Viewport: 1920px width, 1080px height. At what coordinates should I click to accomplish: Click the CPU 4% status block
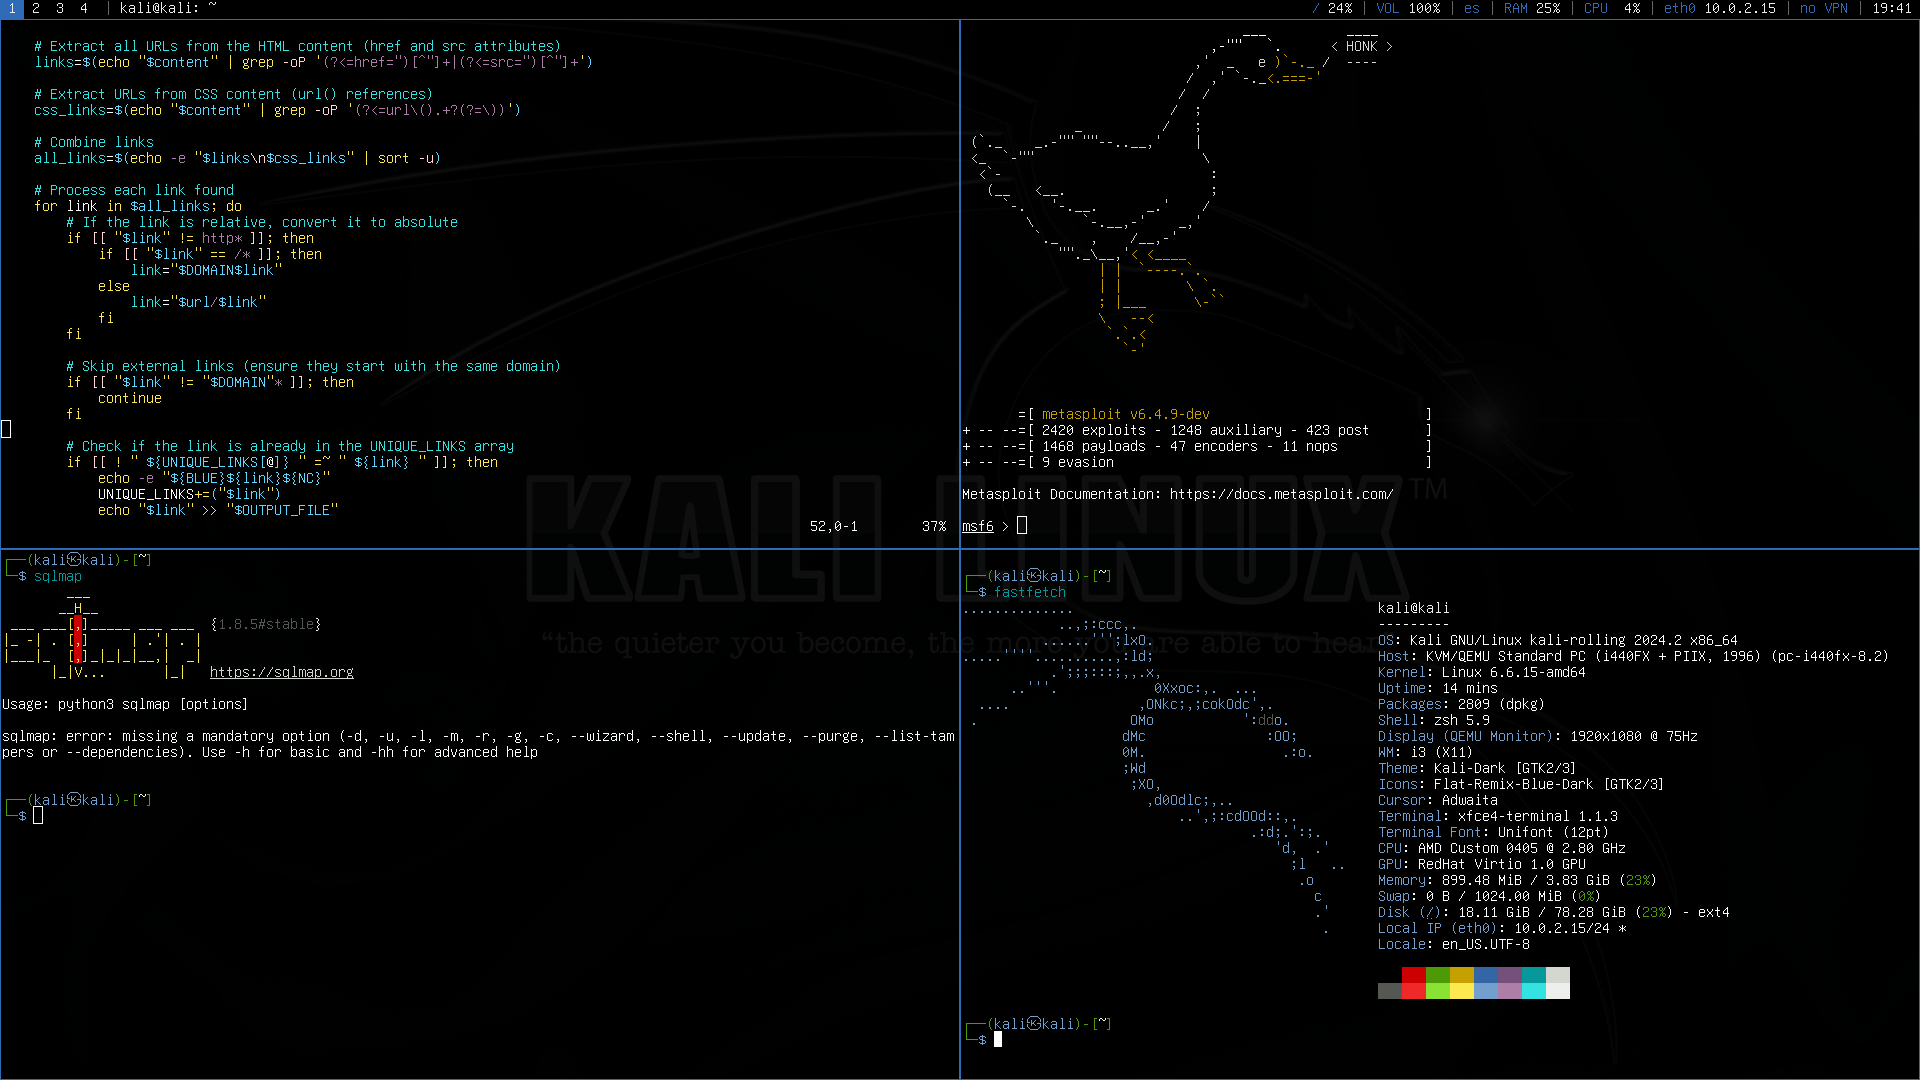[1612, 8]
